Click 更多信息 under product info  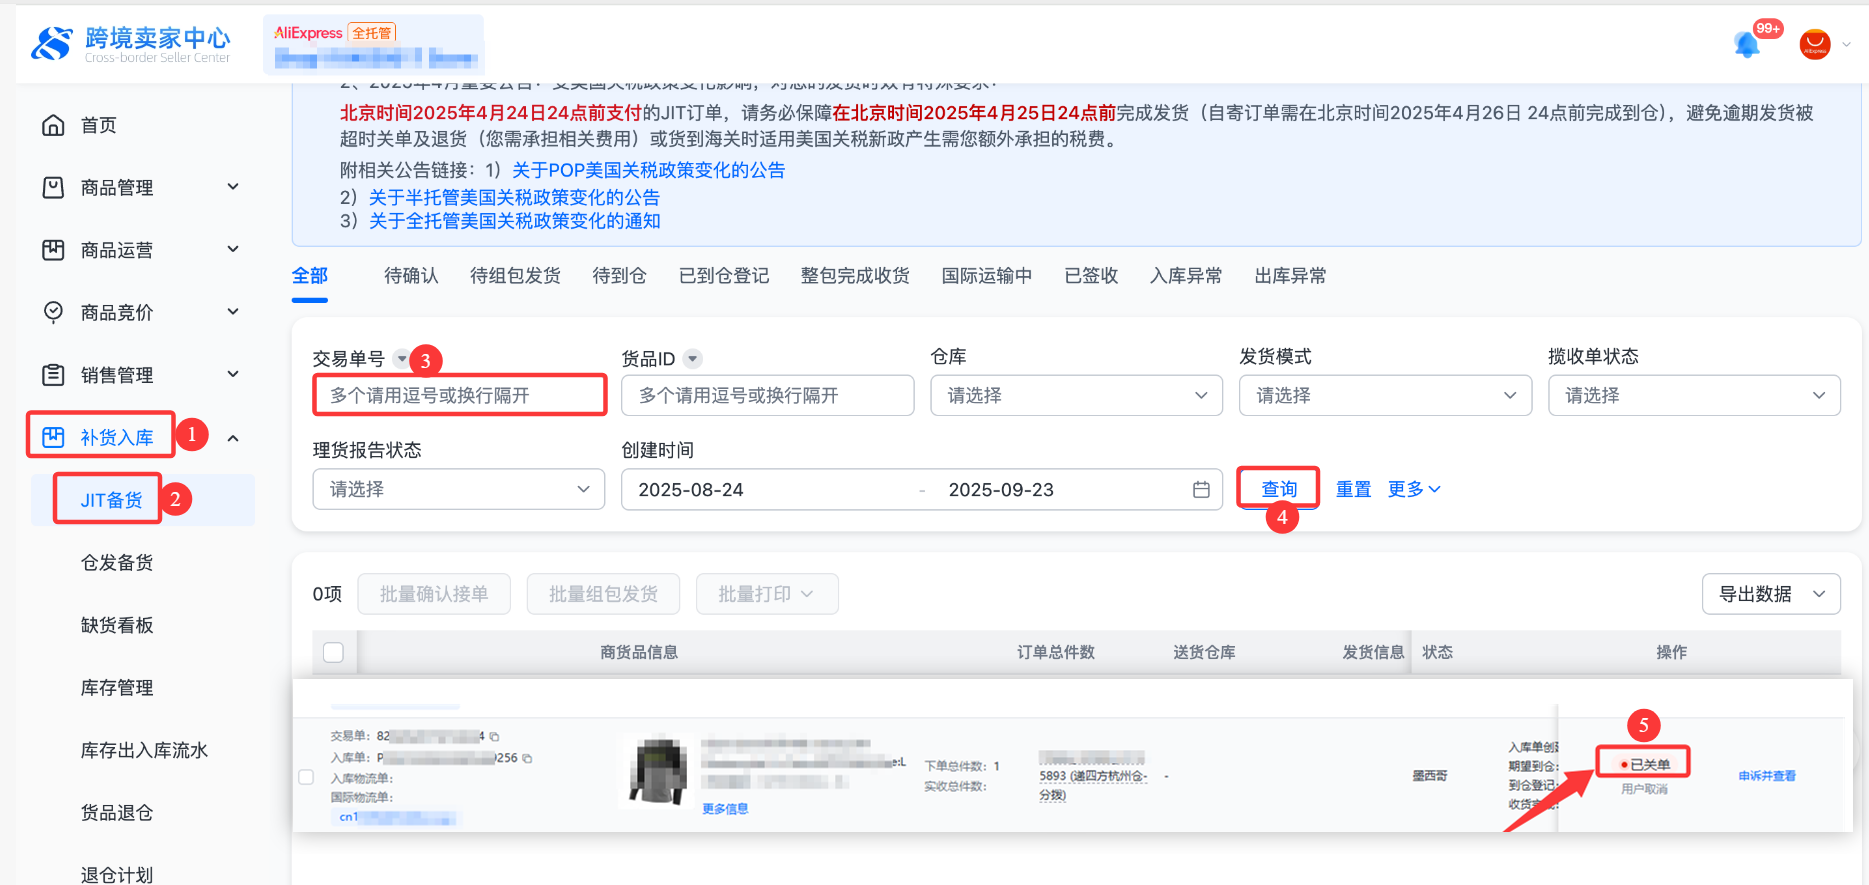coord(725,809)
